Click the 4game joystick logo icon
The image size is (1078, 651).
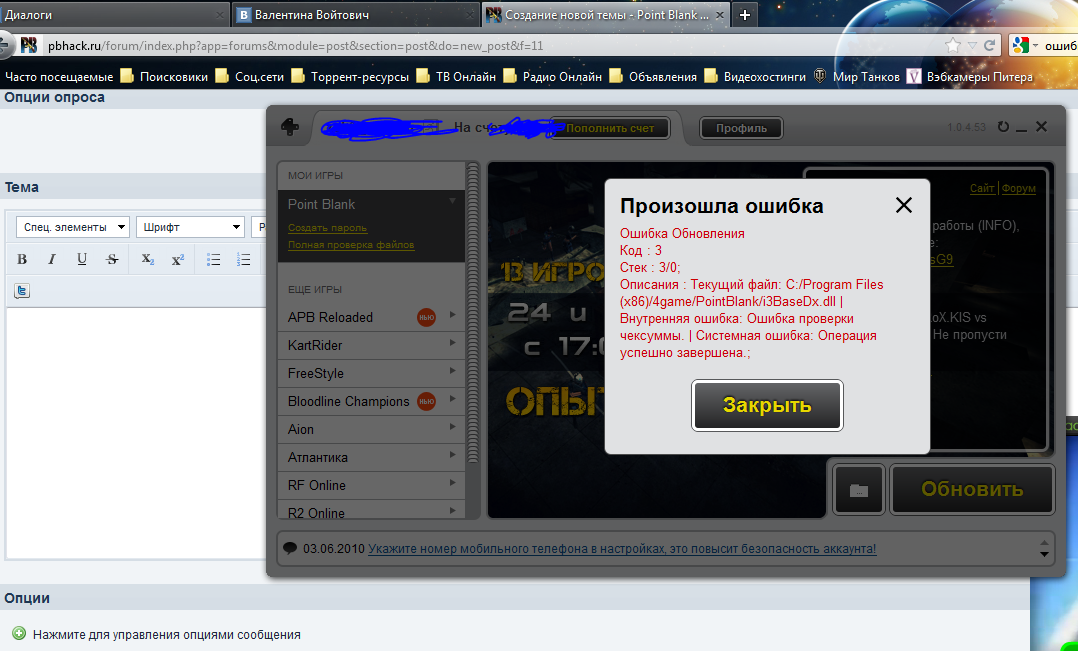point(289,127)
